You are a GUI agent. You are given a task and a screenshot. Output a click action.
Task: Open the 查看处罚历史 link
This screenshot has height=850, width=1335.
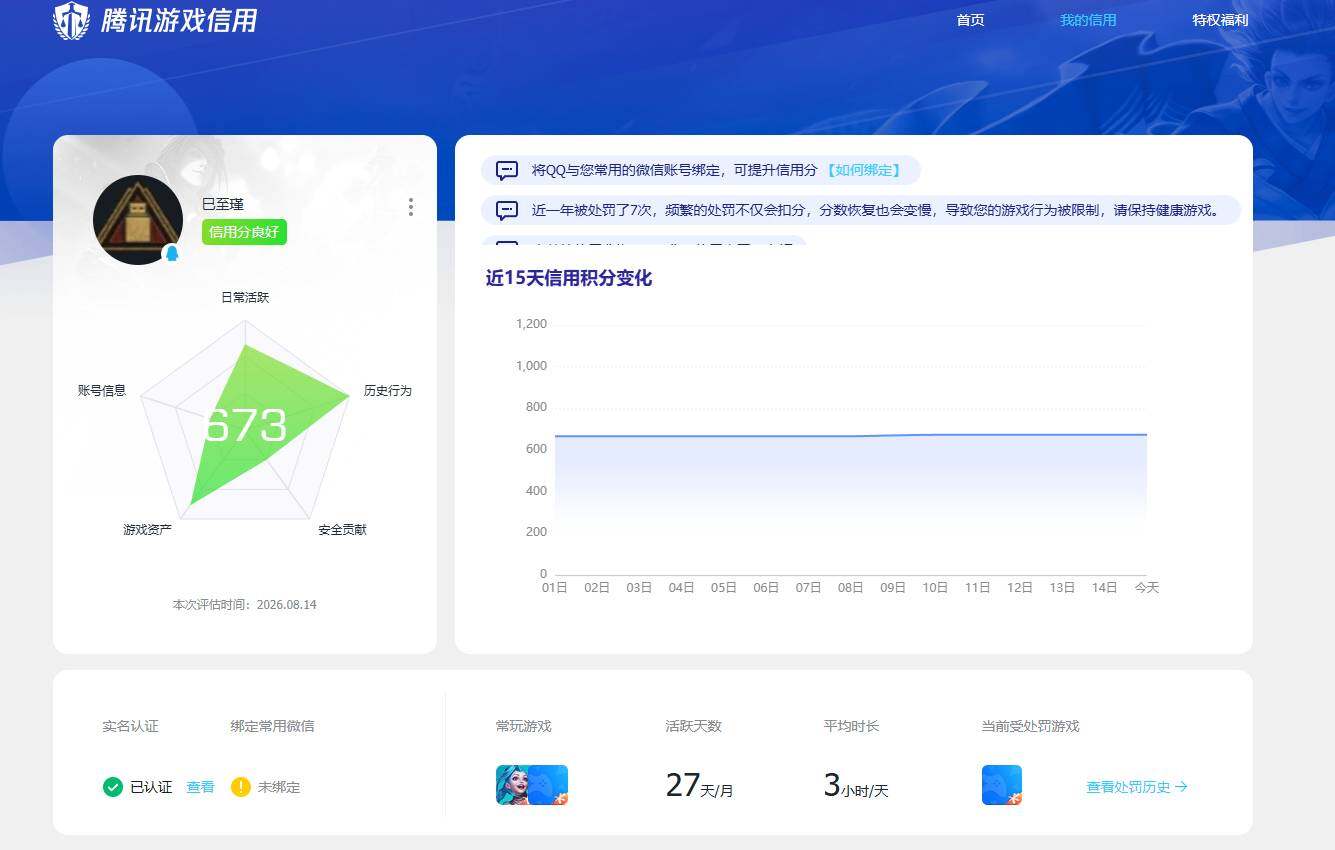pos(1137,787)
